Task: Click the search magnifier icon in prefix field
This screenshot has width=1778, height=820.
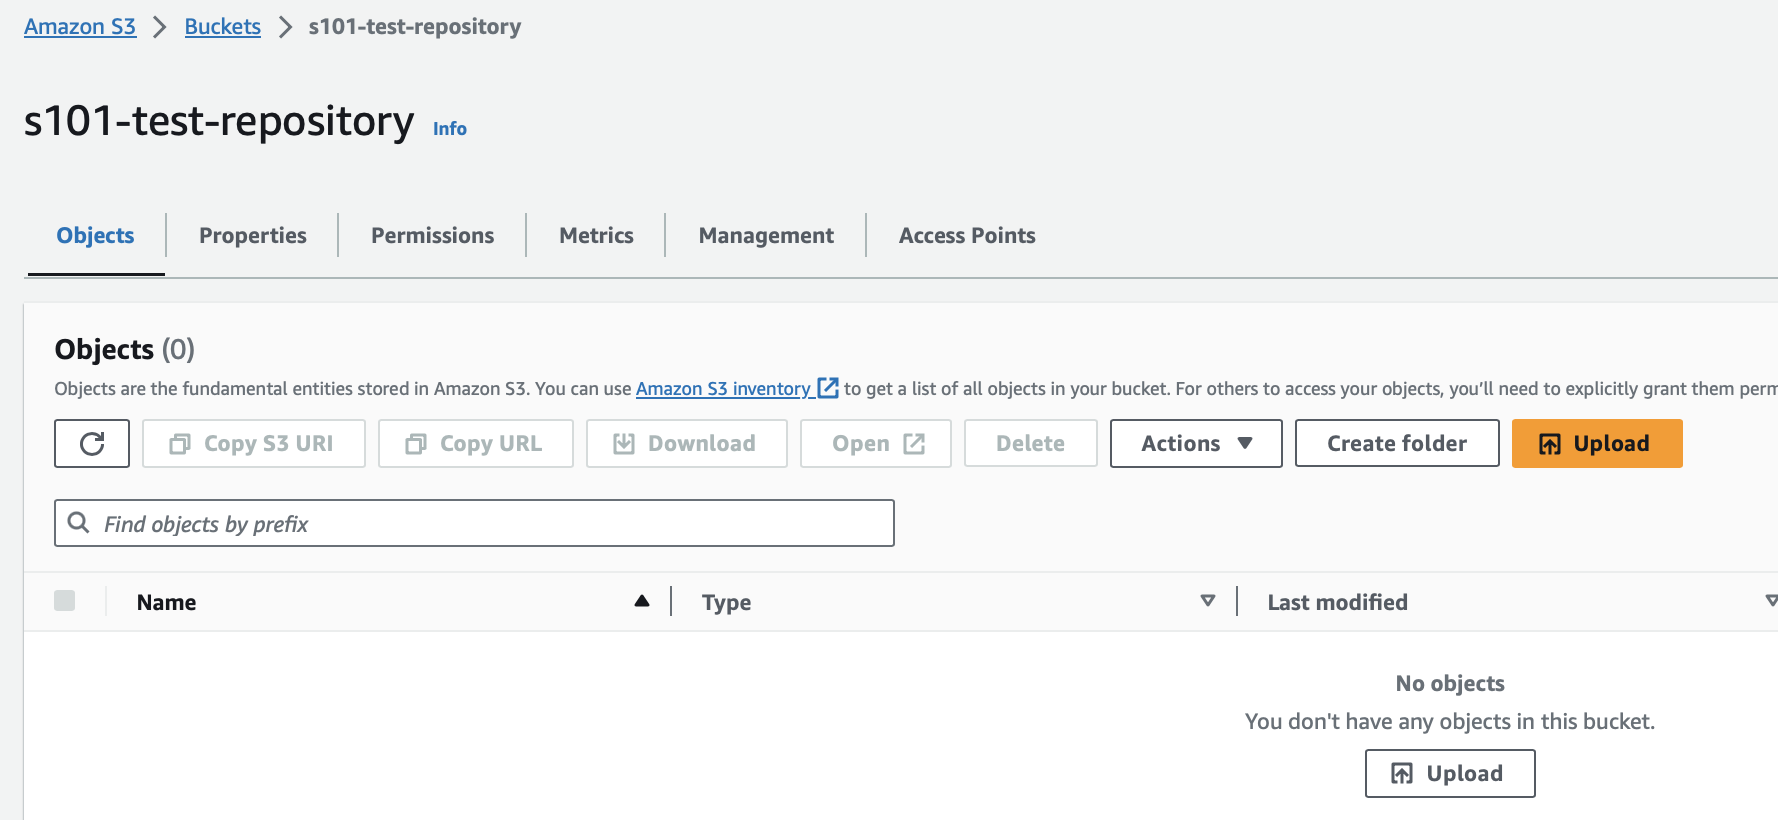Action: pyautogui.click(x=78, y=522)
